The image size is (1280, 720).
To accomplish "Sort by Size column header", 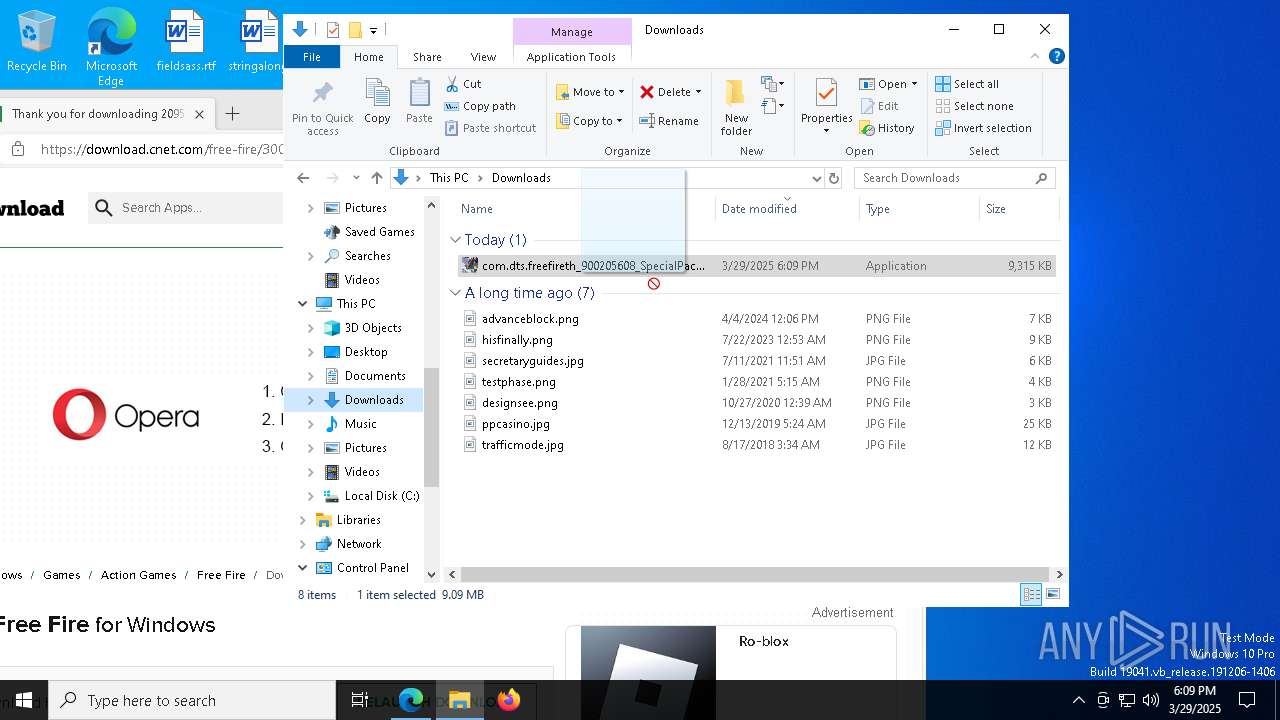I will point(996,209).
